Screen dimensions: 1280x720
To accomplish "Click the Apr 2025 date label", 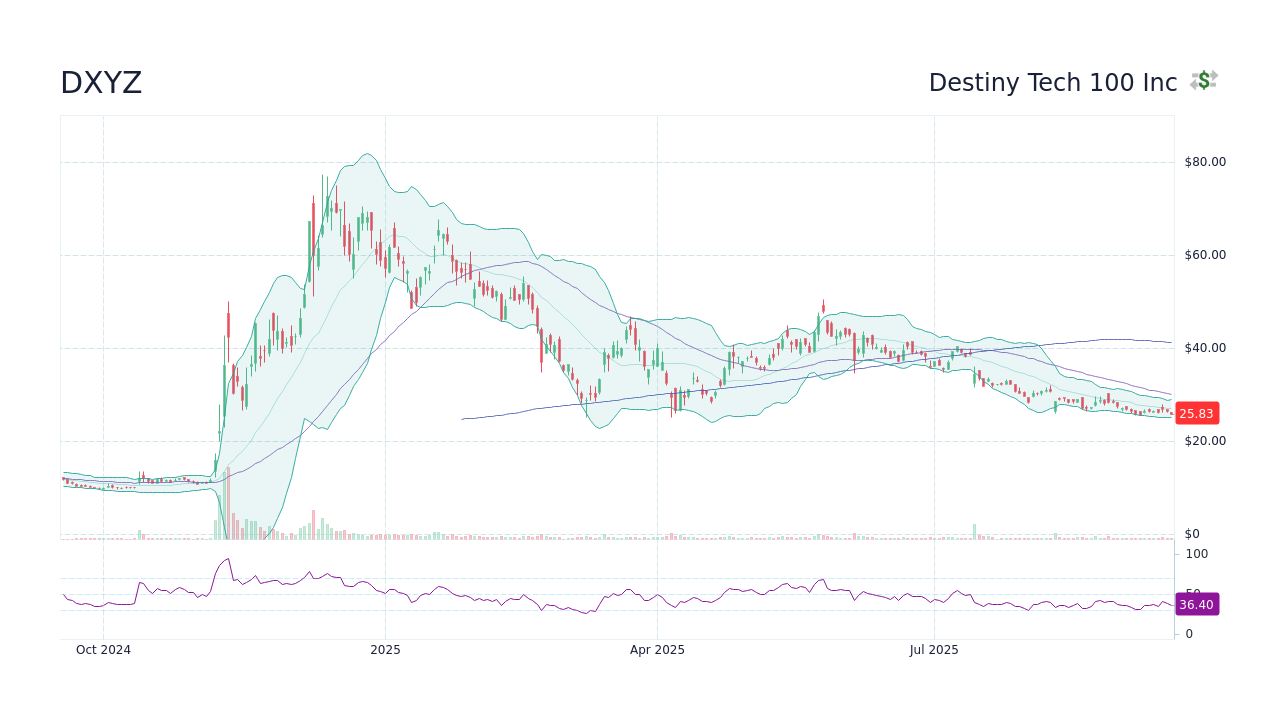I will pos(657,649).
